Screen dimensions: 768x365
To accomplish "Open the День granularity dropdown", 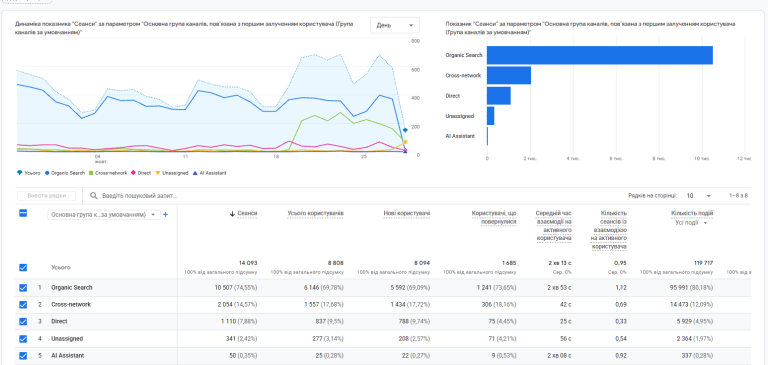I will click(394, 25).
